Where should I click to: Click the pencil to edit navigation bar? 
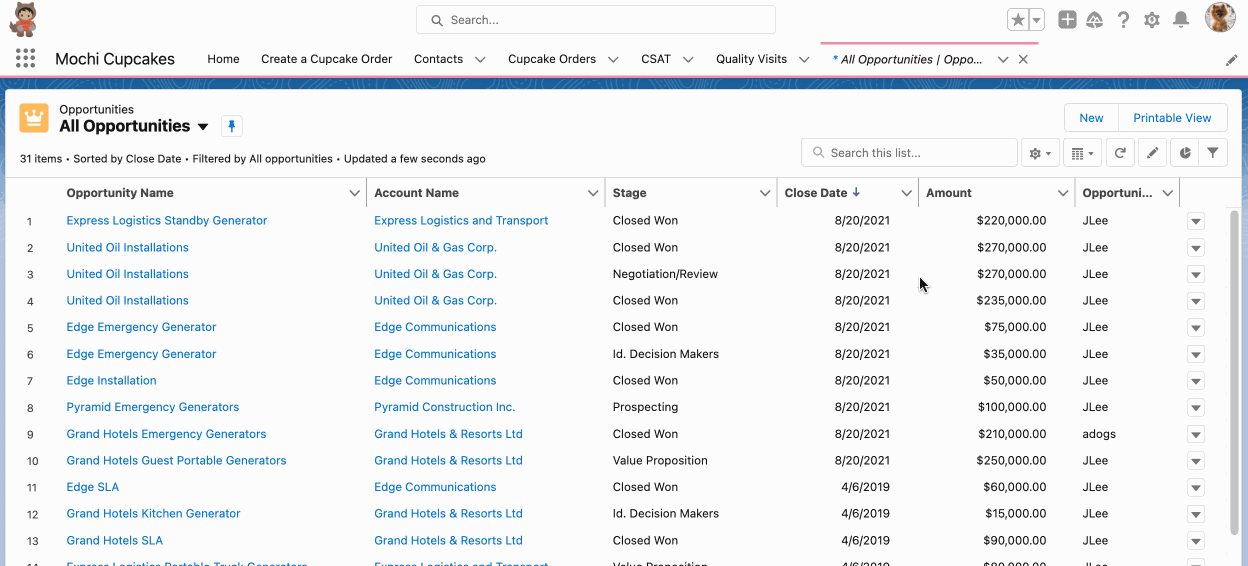[x=1231, y=60]
